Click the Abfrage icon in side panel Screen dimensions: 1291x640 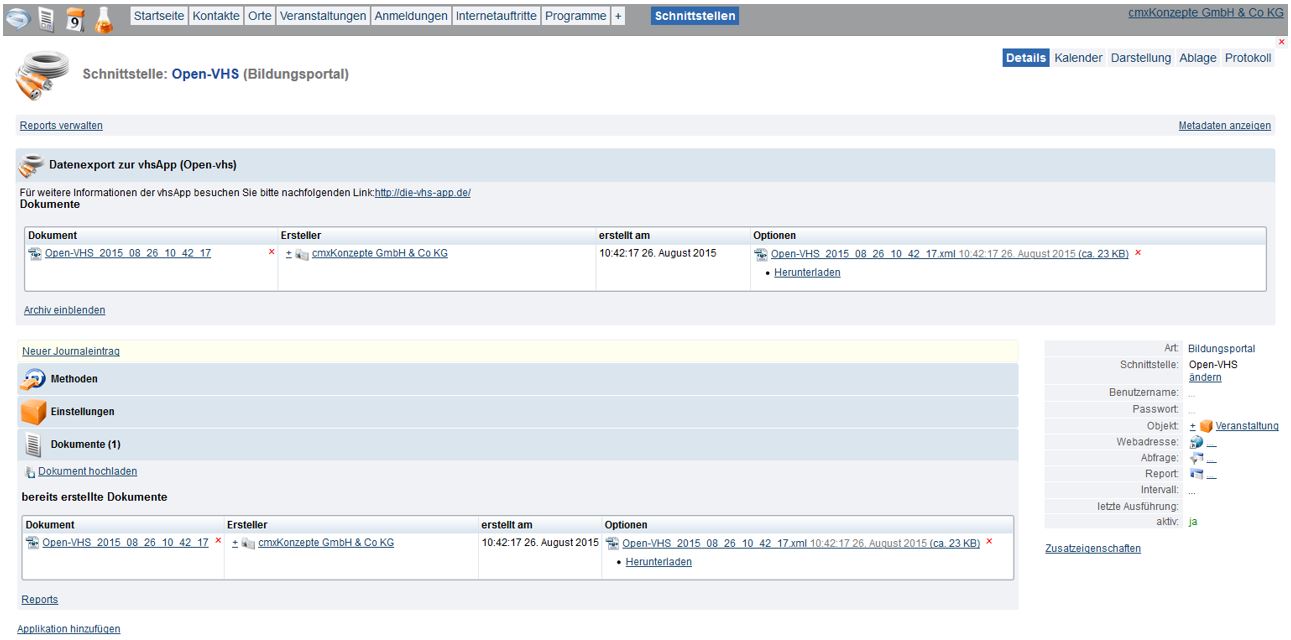[x=1196, y=458]
